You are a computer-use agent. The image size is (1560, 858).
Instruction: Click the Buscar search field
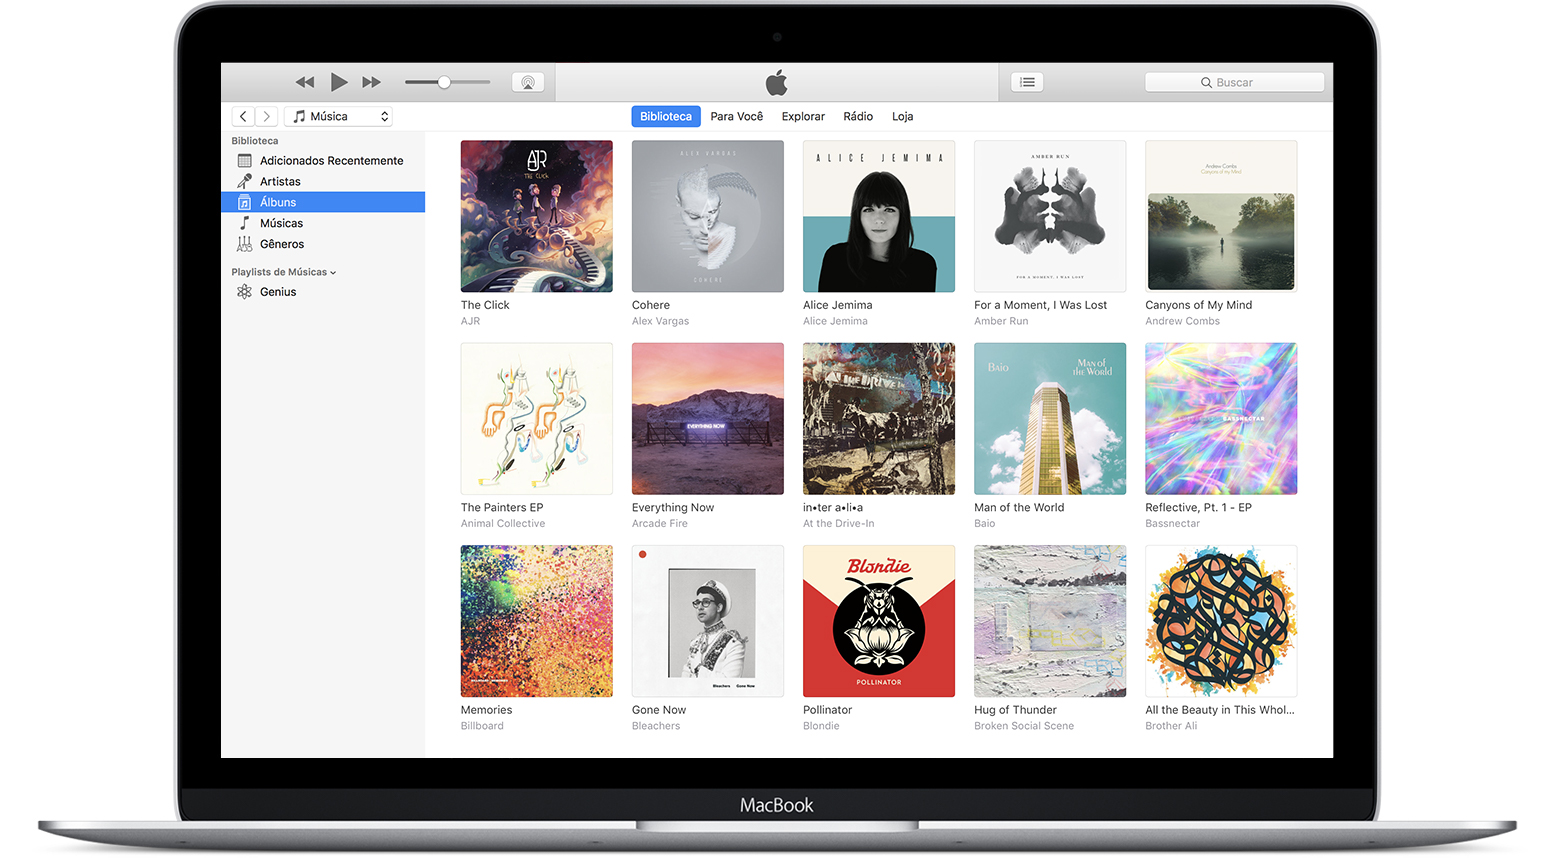(x=1234, y=82)
